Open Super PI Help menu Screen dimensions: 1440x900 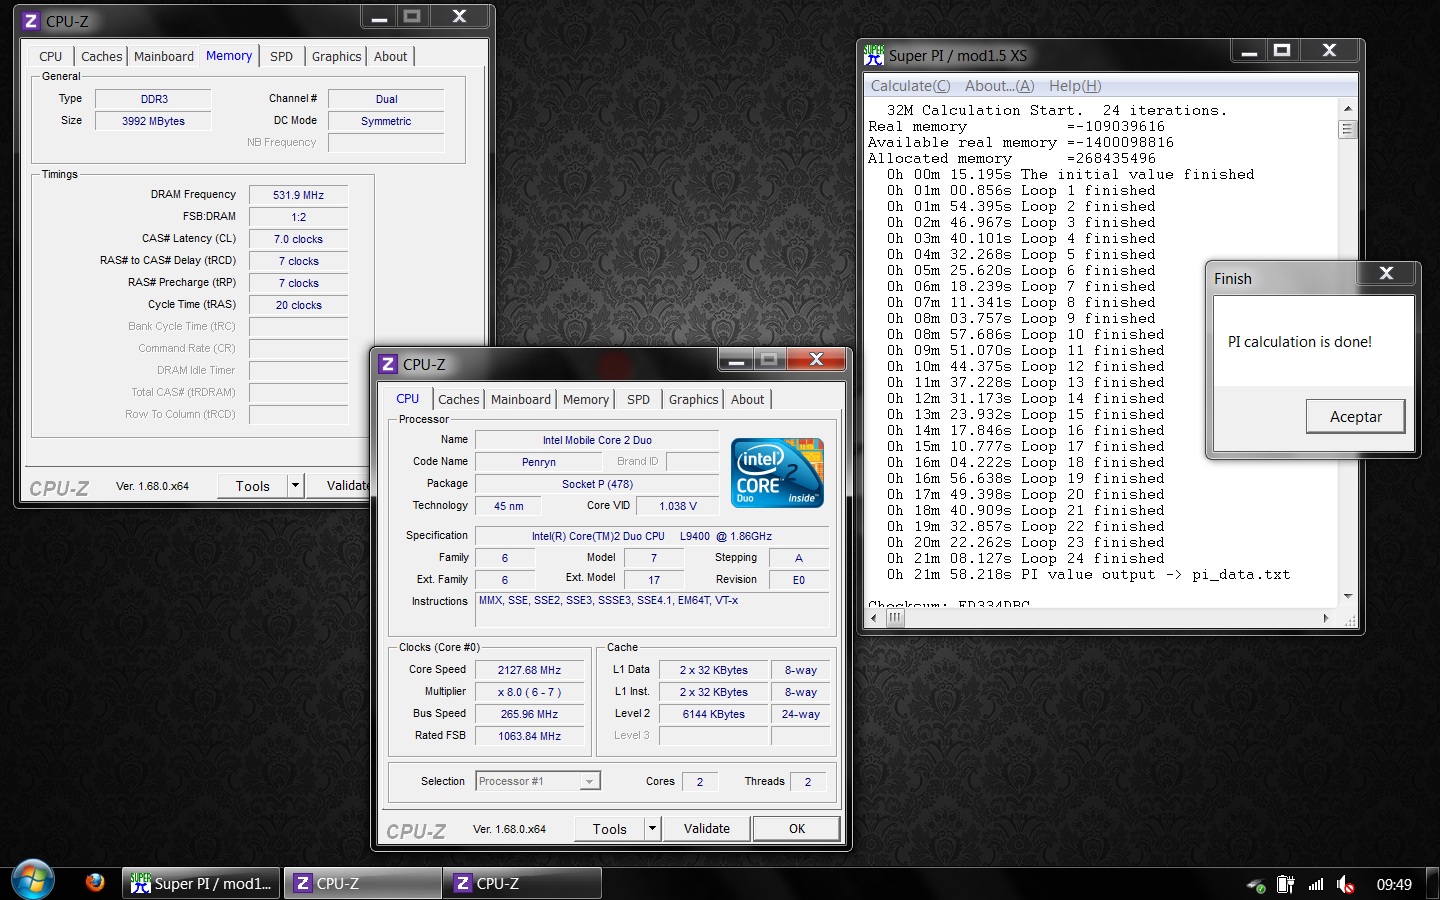coord(1075,86)
